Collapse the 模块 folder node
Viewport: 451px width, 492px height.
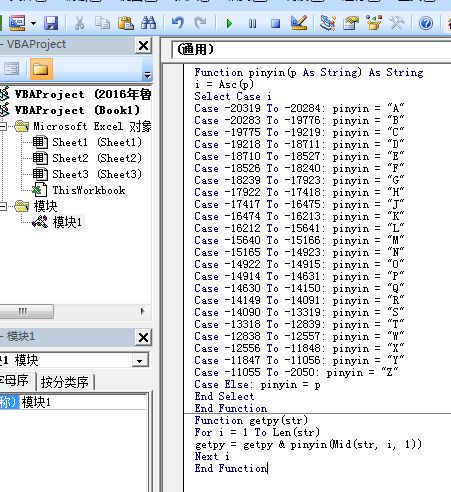3,206
